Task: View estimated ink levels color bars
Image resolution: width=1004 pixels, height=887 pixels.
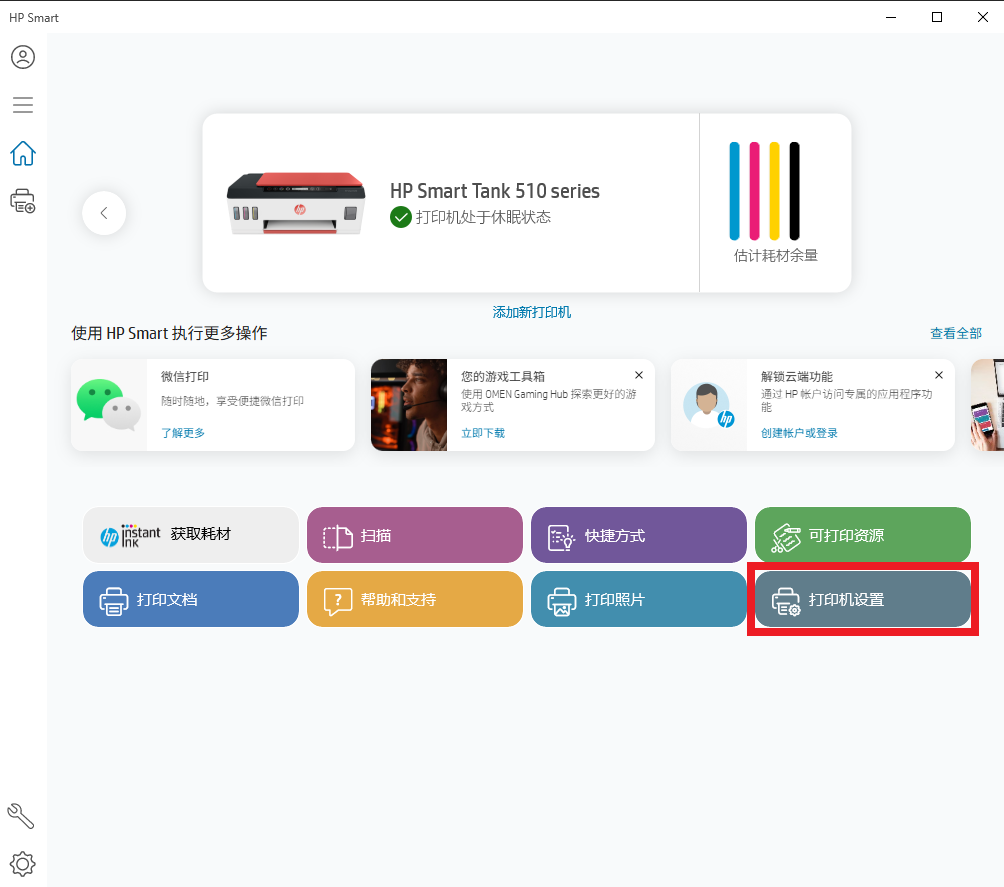Action: pyautogui.click(x=765, y=191)
